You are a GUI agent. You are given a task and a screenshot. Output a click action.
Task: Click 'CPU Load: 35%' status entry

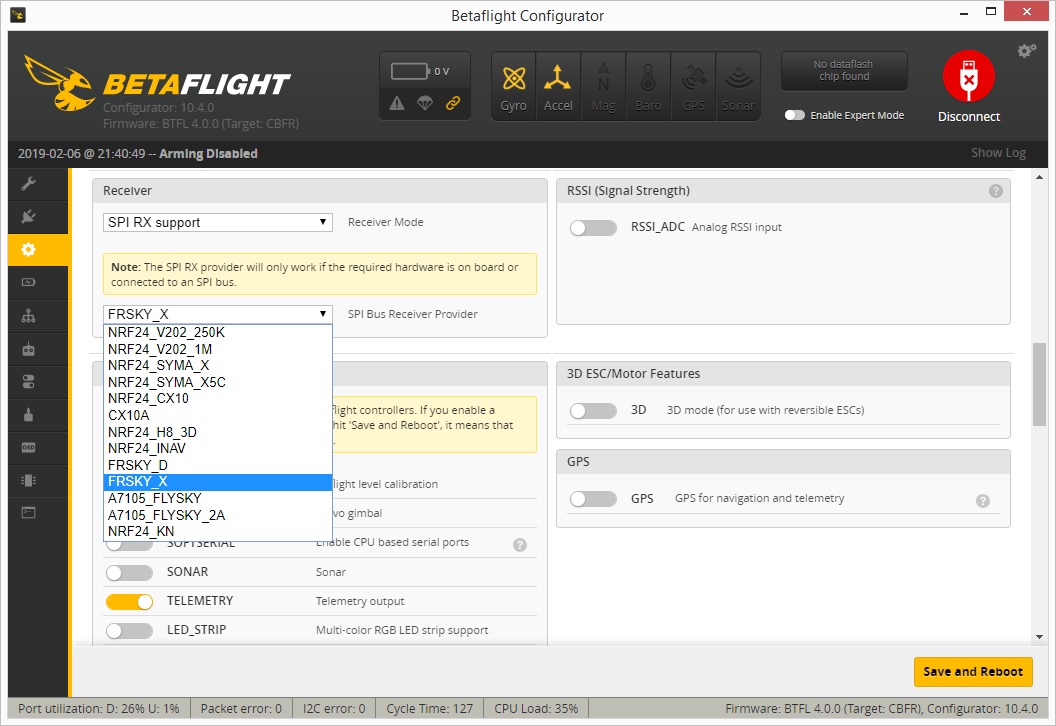tap(536, 708)
